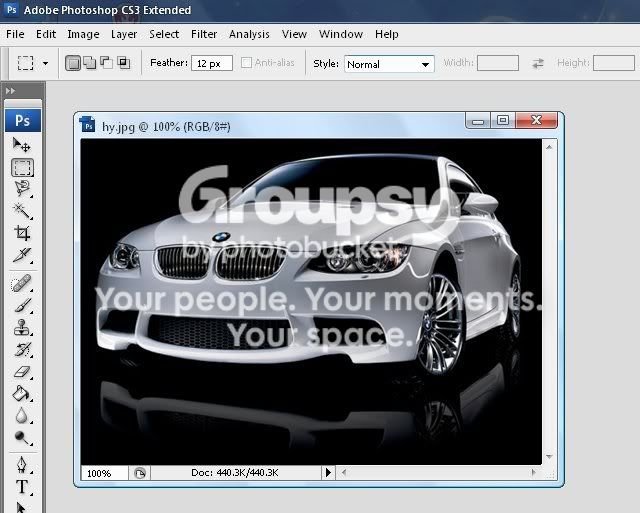Open the Edit menu

[x=46, y=34]
